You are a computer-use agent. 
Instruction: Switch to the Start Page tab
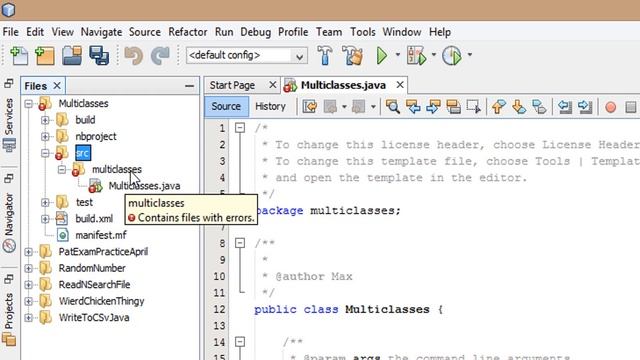(232, 85)
